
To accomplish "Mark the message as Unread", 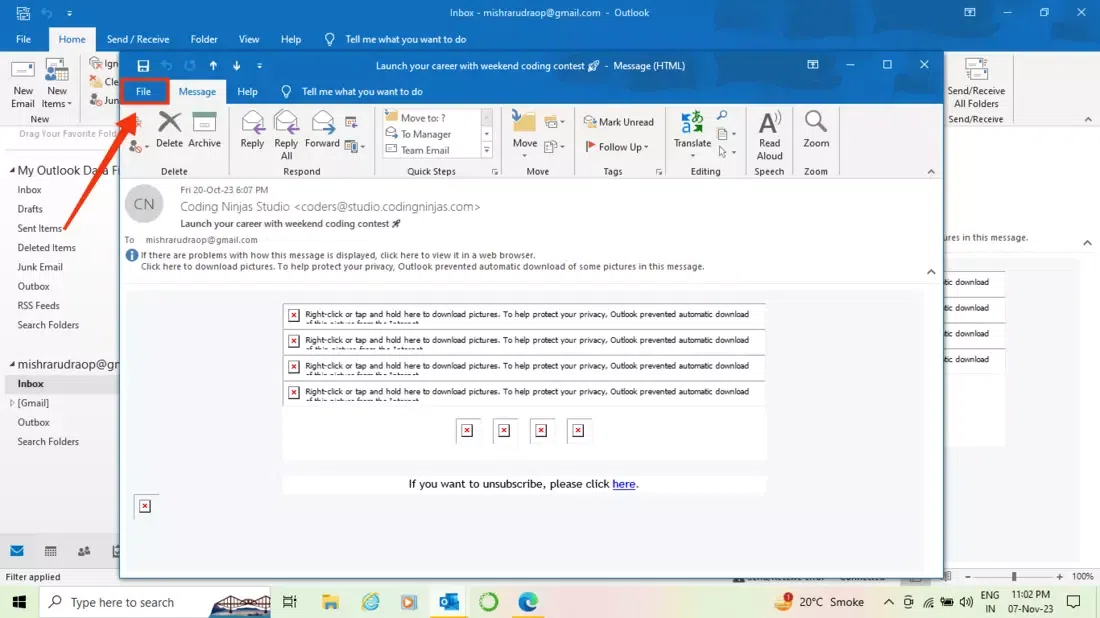I will pos(618,122).
